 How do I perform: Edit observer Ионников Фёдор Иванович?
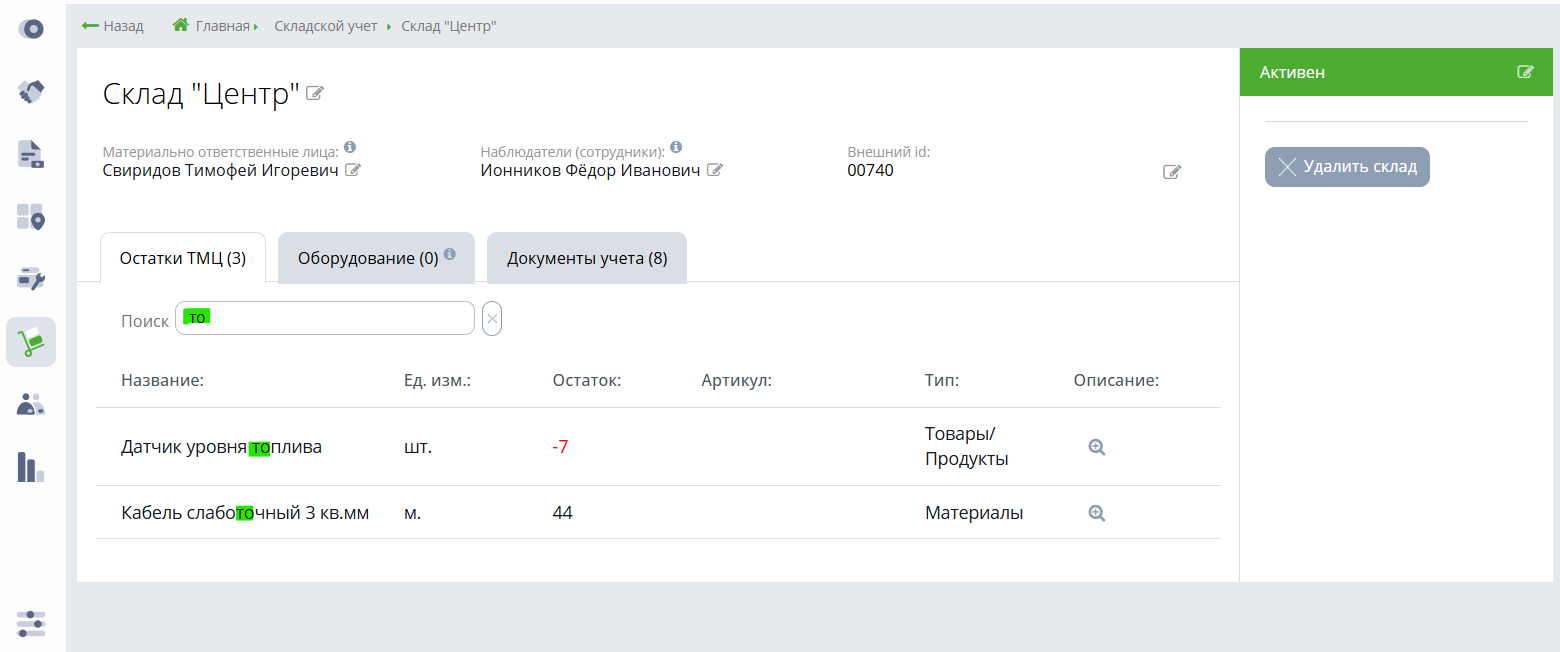(x=714, y=170)
